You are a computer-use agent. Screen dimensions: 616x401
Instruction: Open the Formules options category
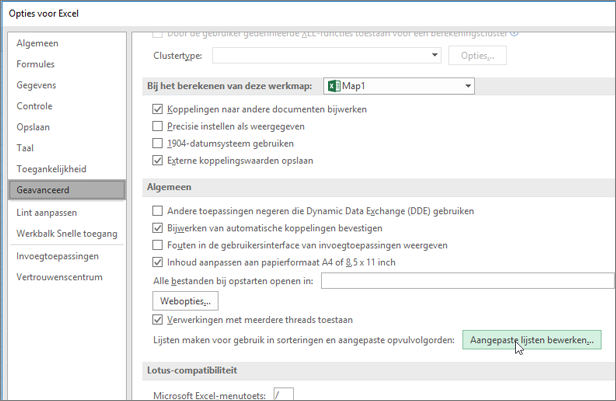(x=35, y=64)
